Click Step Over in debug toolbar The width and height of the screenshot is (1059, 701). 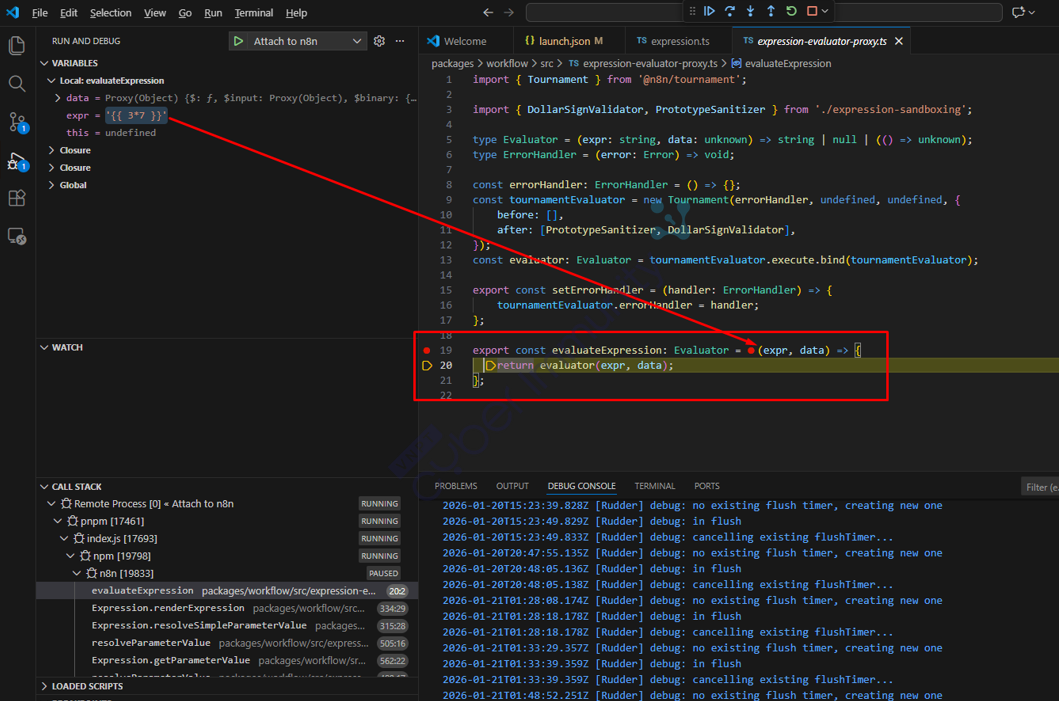click(x=730, y=11)
